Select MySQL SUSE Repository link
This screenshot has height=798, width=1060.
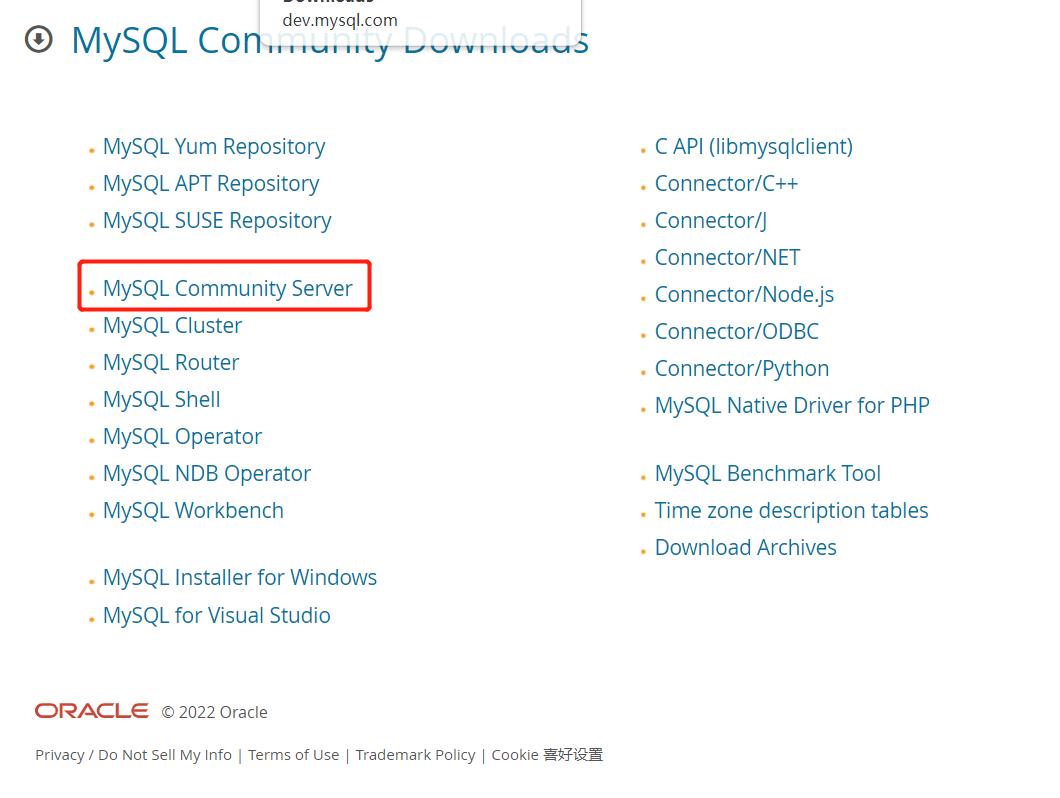(216, 220)
